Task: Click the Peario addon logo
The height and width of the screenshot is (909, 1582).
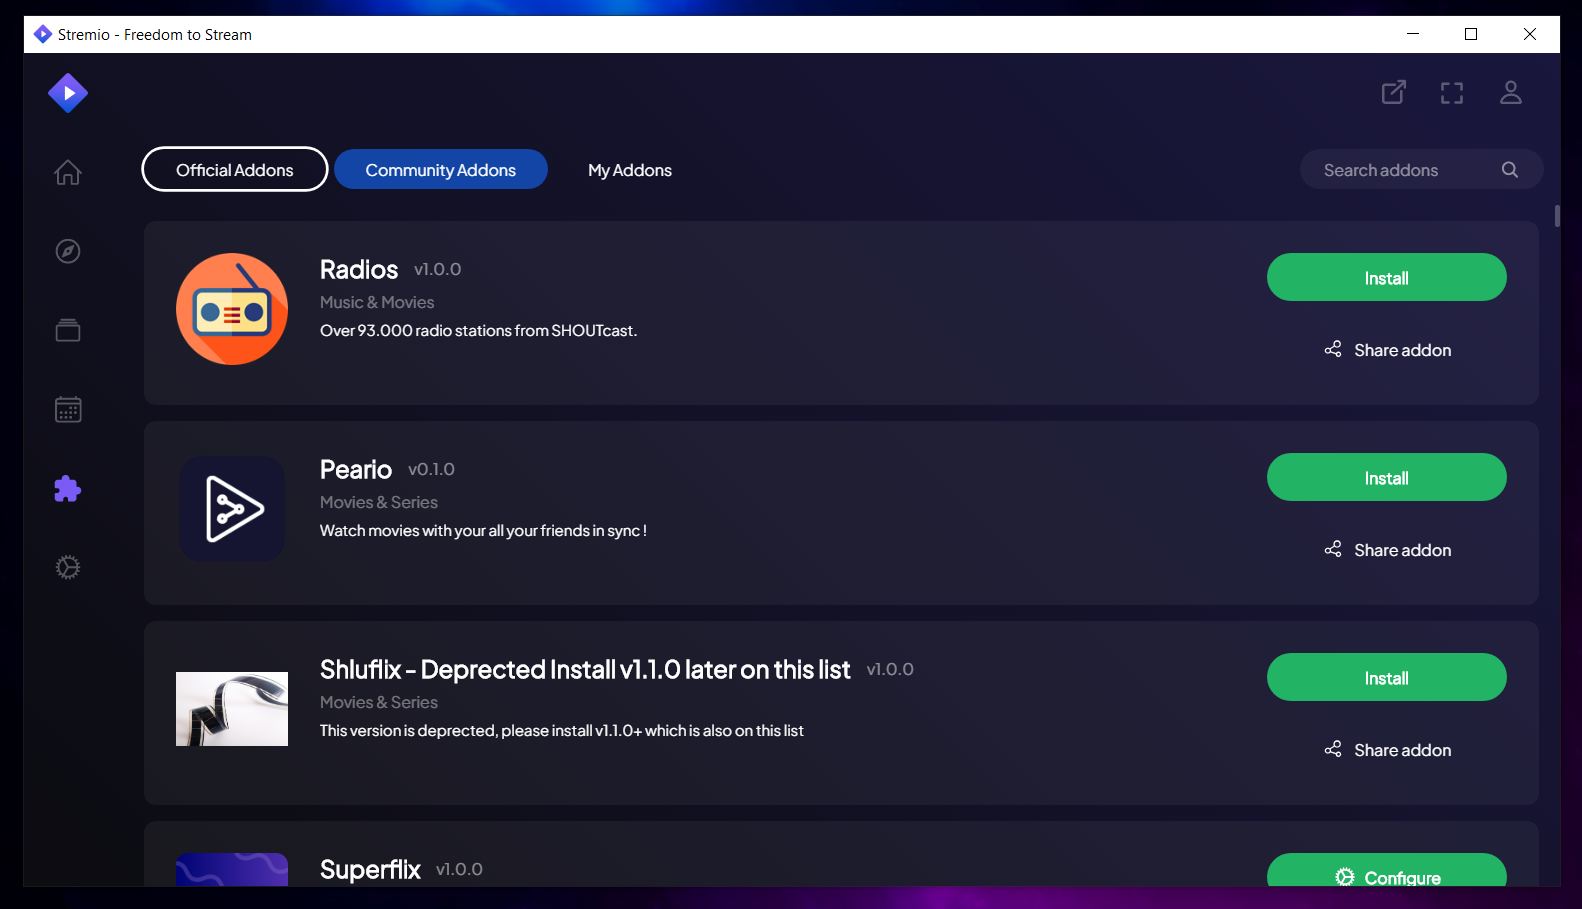Action: pos(232,509)
